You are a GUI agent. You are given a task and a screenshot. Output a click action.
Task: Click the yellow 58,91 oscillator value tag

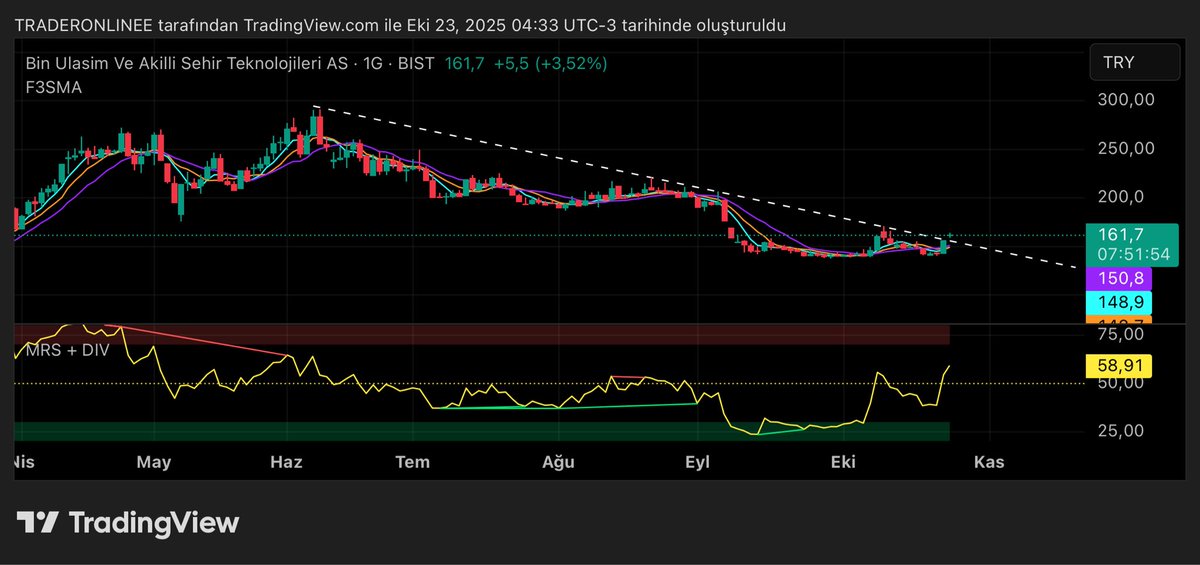(1119, 366)
